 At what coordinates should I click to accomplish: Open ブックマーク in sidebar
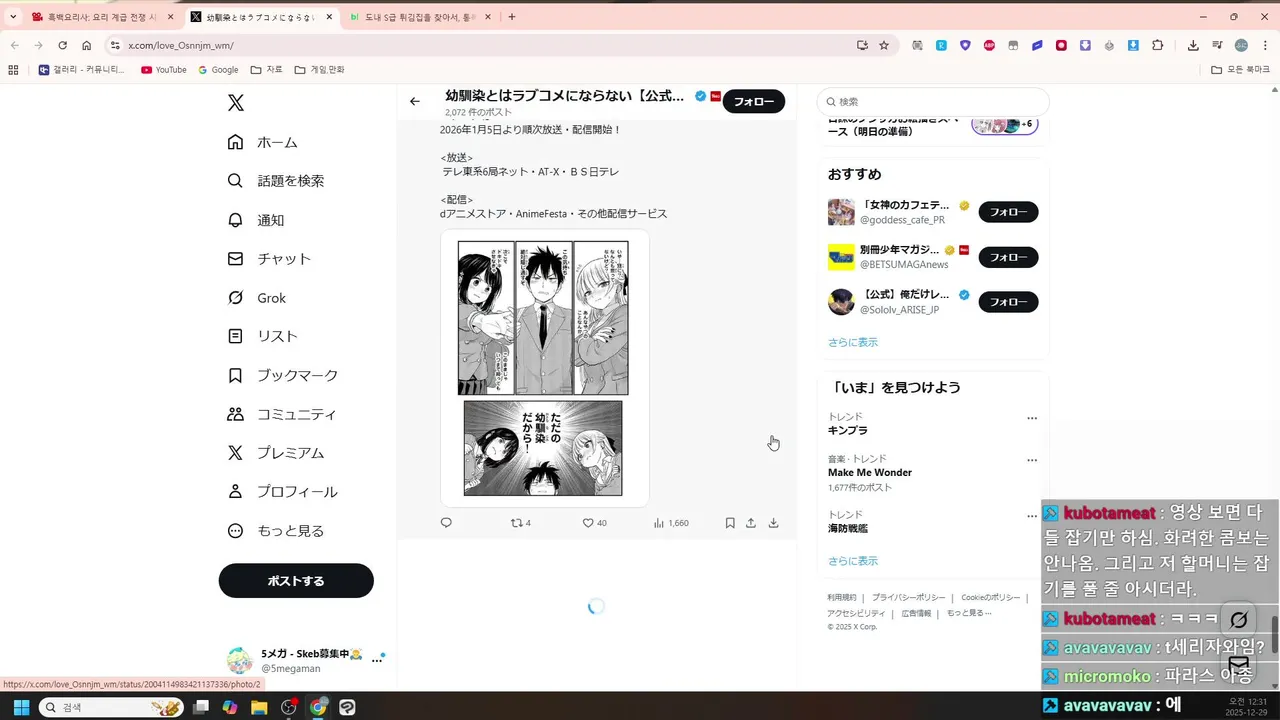284,376
